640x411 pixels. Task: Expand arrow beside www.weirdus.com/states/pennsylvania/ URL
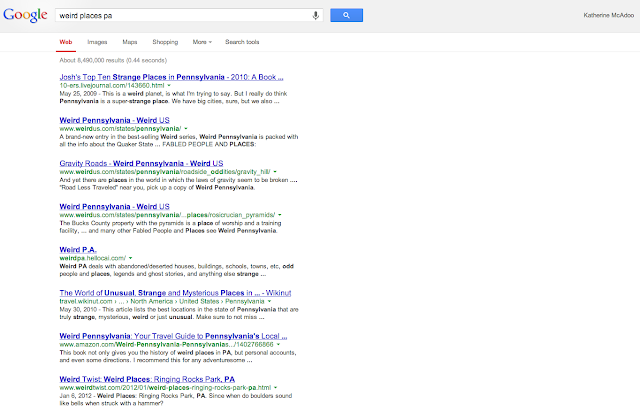click(186, 129)
